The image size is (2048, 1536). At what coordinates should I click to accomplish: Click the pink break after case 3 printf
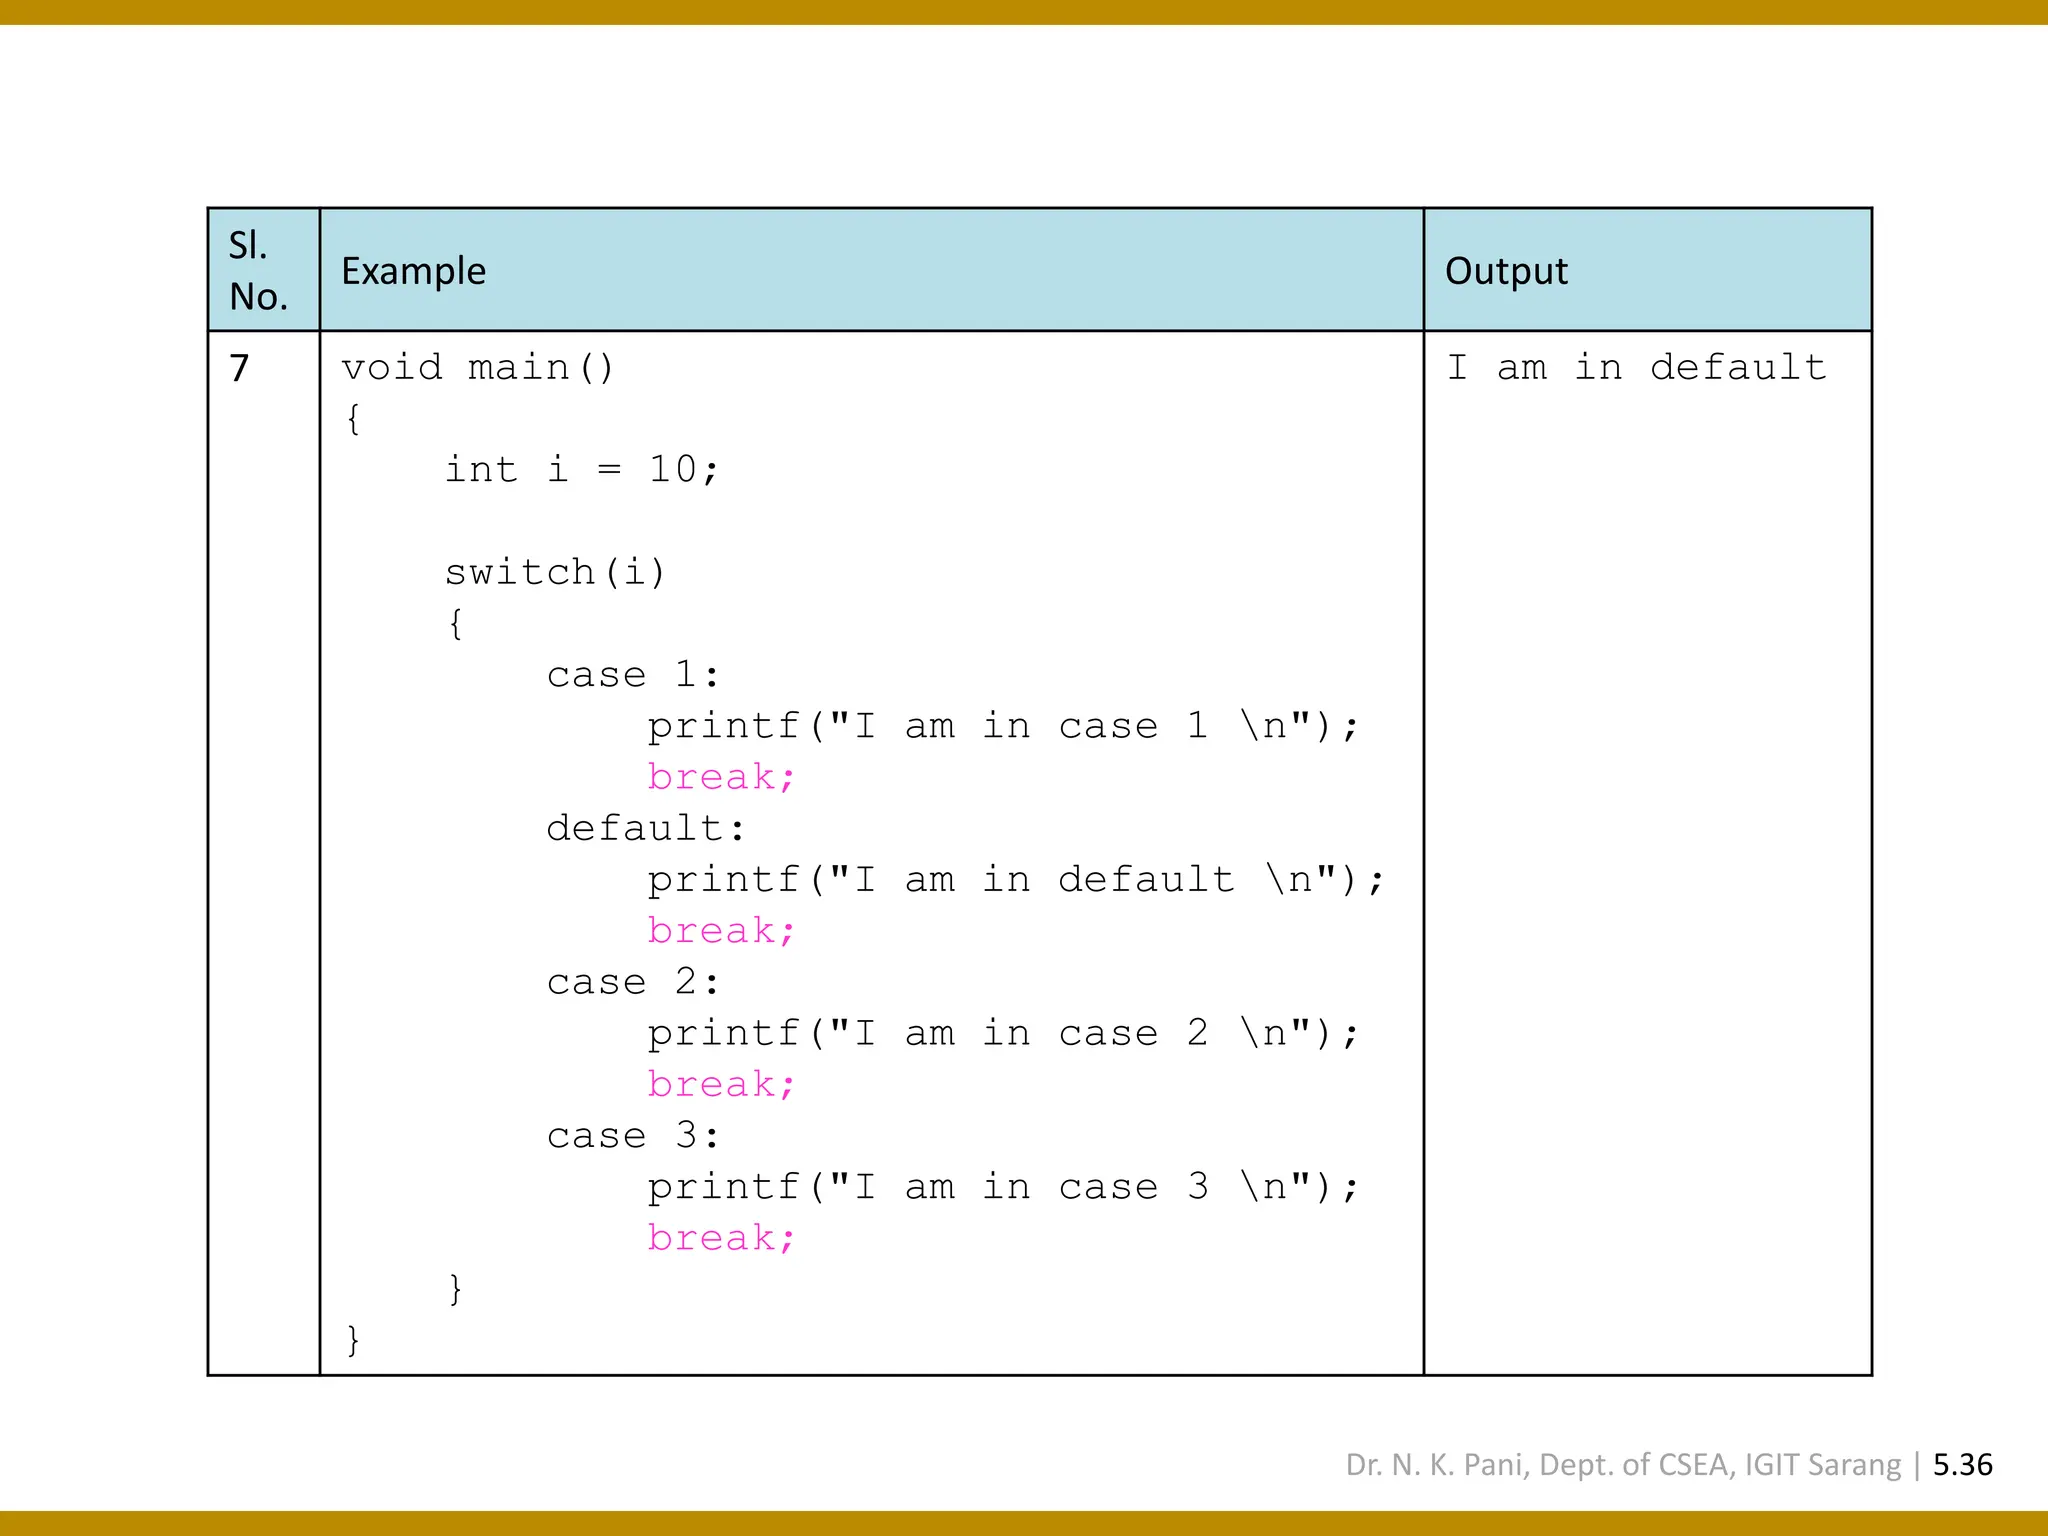721,1238
